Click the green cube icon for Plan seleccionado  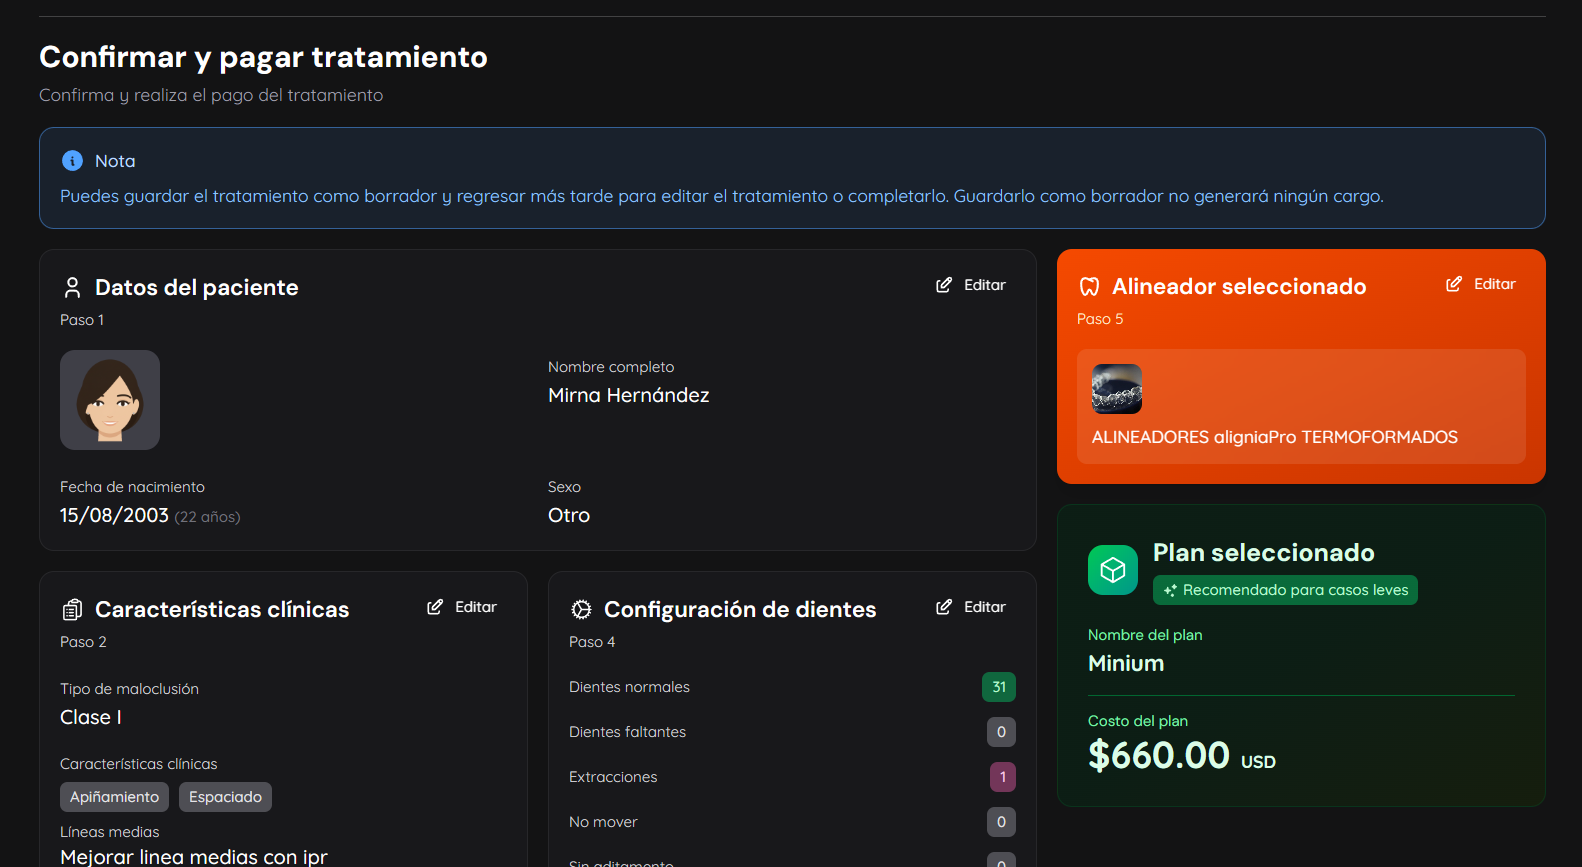click(1112, 570)
